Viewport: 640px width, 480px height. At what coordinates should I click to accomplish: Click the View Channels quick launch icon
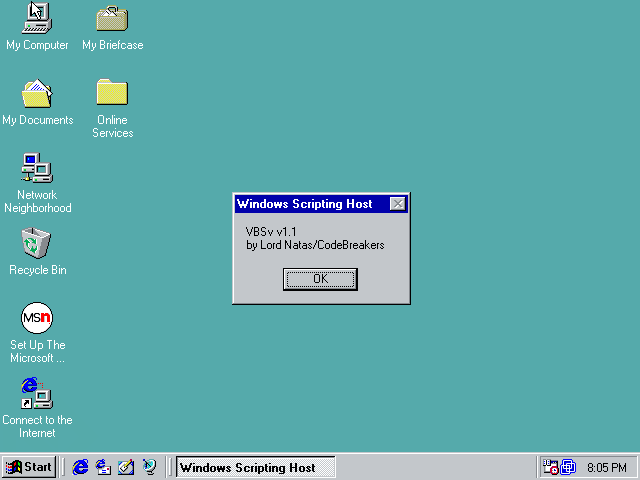tap(149, 467)
